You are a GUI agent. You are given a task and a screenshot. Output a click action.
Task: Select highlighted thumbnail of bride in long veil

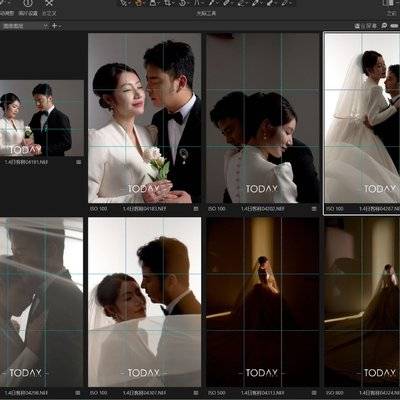(362, 118)
